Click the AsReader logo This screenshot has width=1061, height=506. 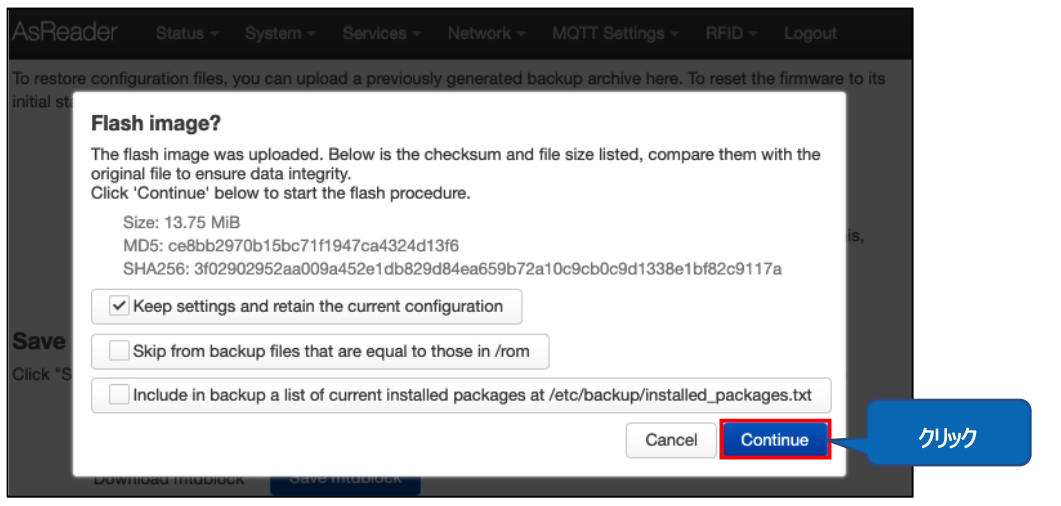pos(64,32)
